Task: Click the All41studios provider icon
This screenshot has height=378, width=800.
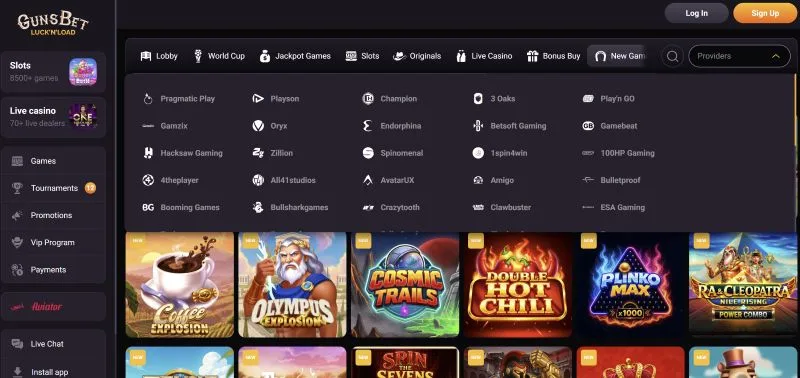Action: (x=258, y=180)
